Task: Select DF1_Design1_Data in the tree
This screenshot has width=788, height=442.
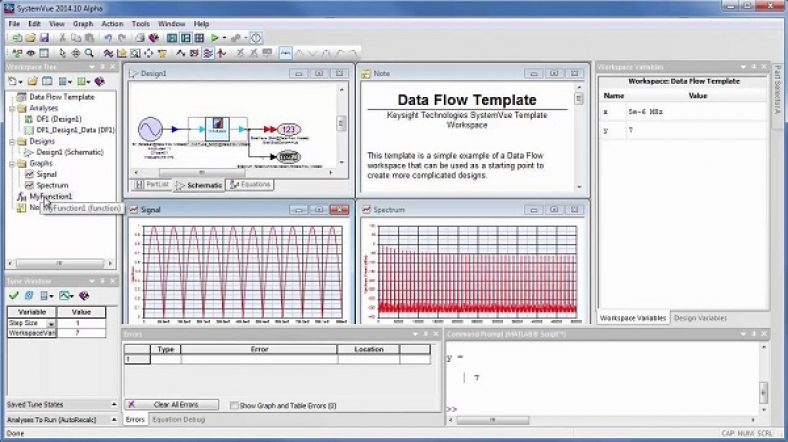Action: tap(75, 130)
